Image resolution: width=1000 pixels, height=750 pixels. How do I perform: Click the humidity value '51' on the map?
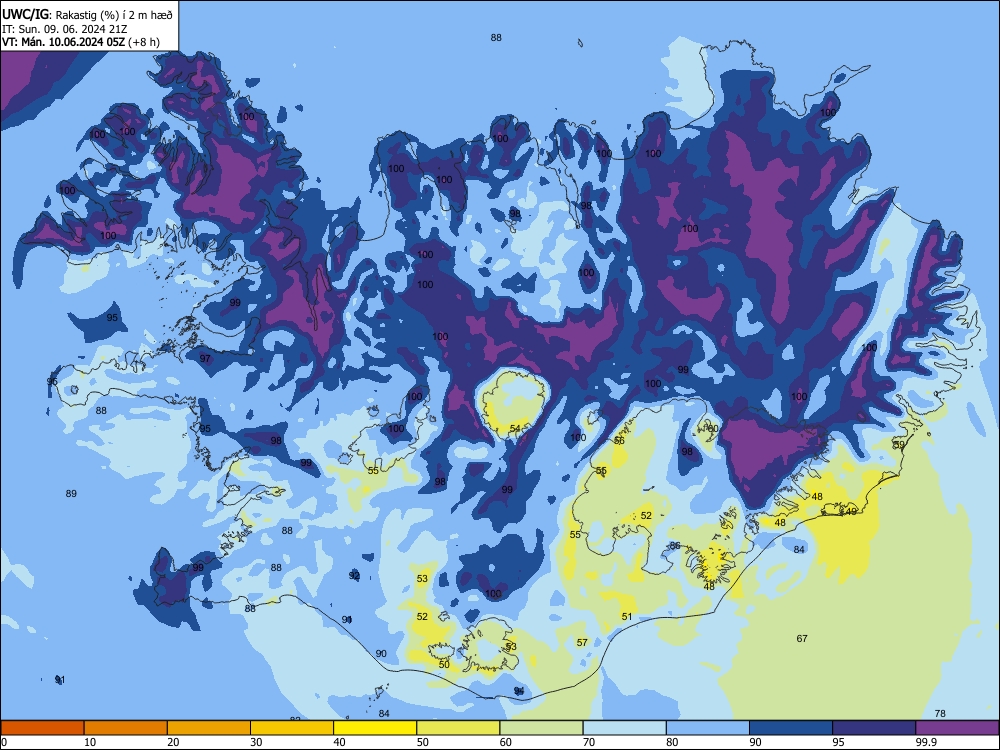(627, 617)
